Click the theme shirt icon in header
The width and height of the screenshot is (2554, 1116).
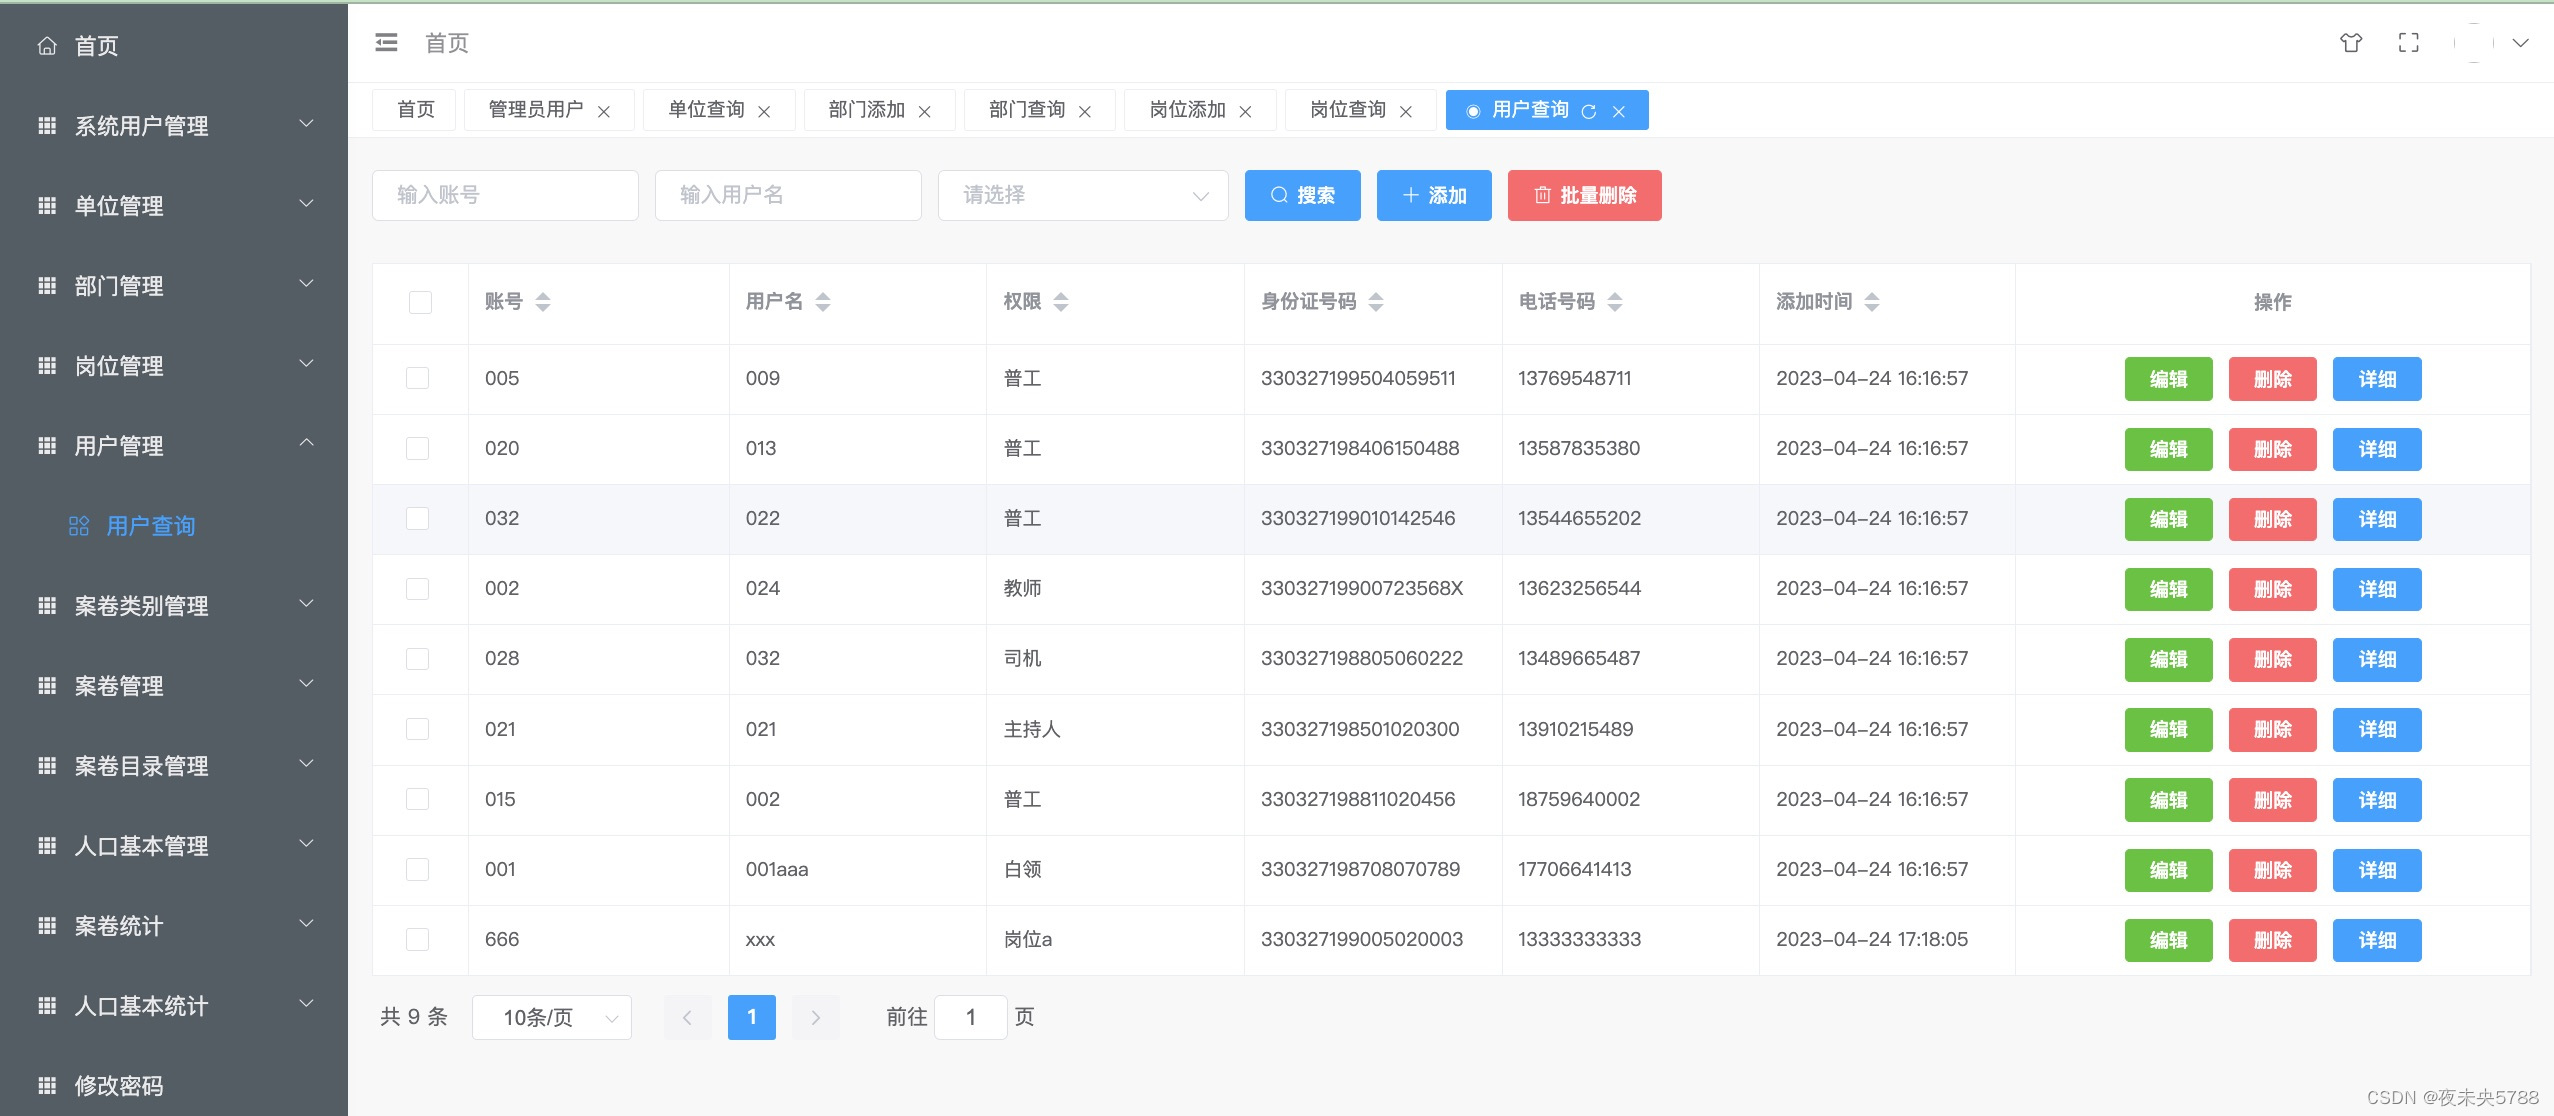pos(2350,42)
